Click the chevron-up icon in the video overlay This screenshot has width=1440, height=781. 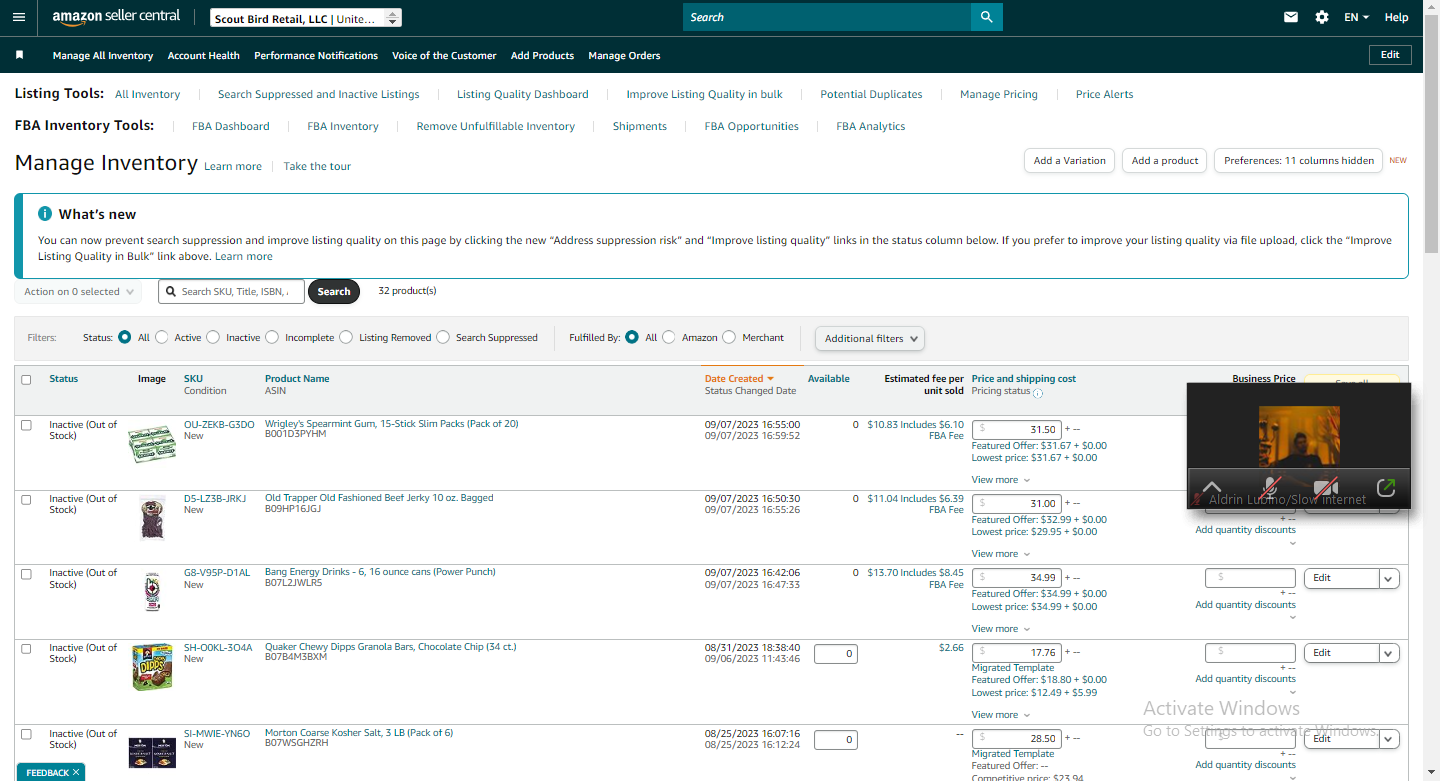click(1212, 488)
